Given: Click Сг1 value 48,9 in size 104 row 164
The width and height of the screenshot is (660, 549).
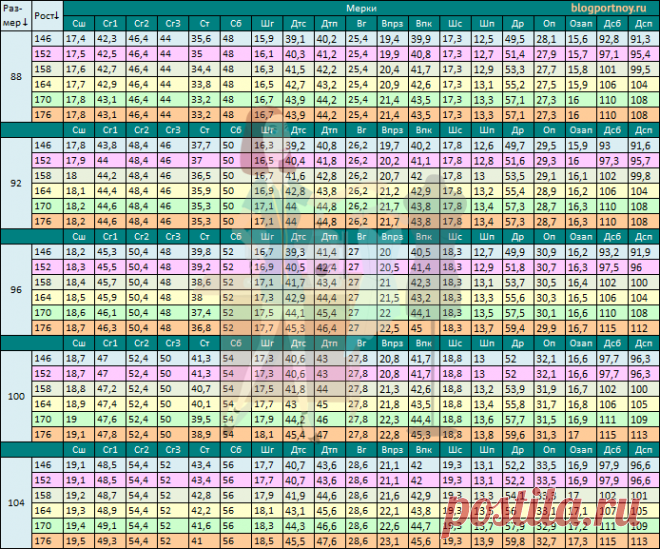Looking at the screenshot, I should (110, 510).
